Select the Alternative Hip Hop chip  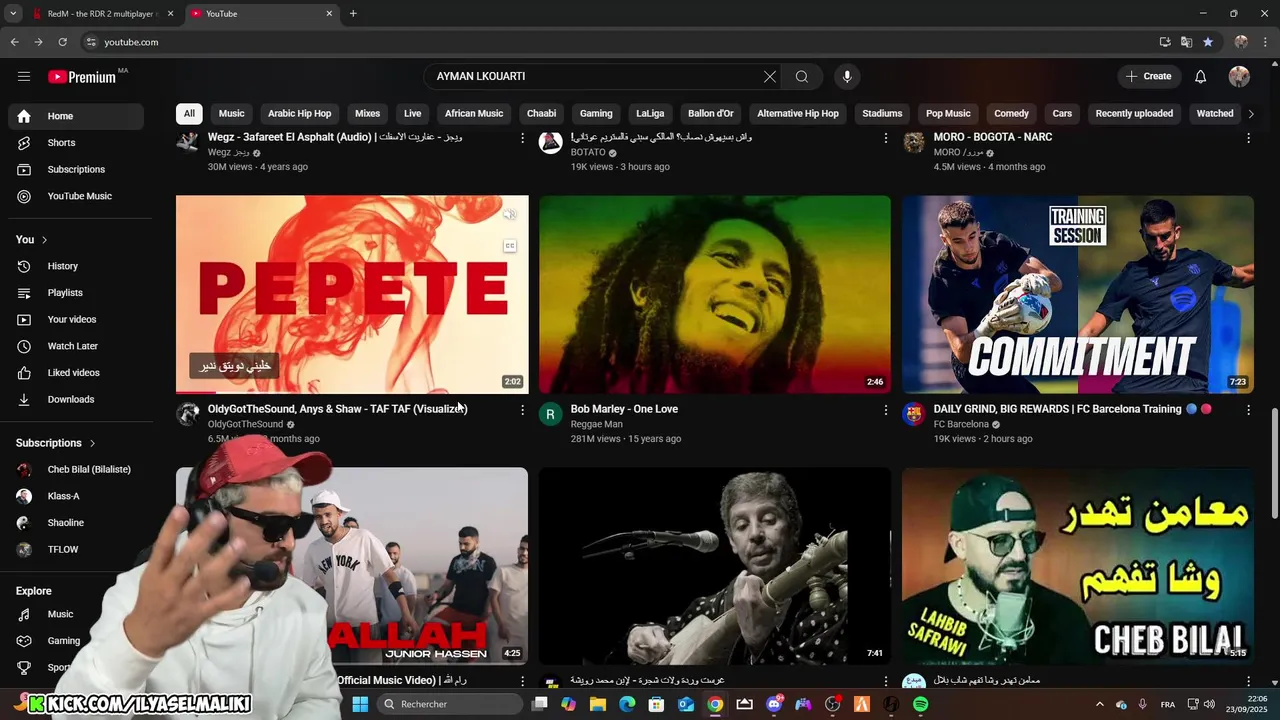click(798, 113)
